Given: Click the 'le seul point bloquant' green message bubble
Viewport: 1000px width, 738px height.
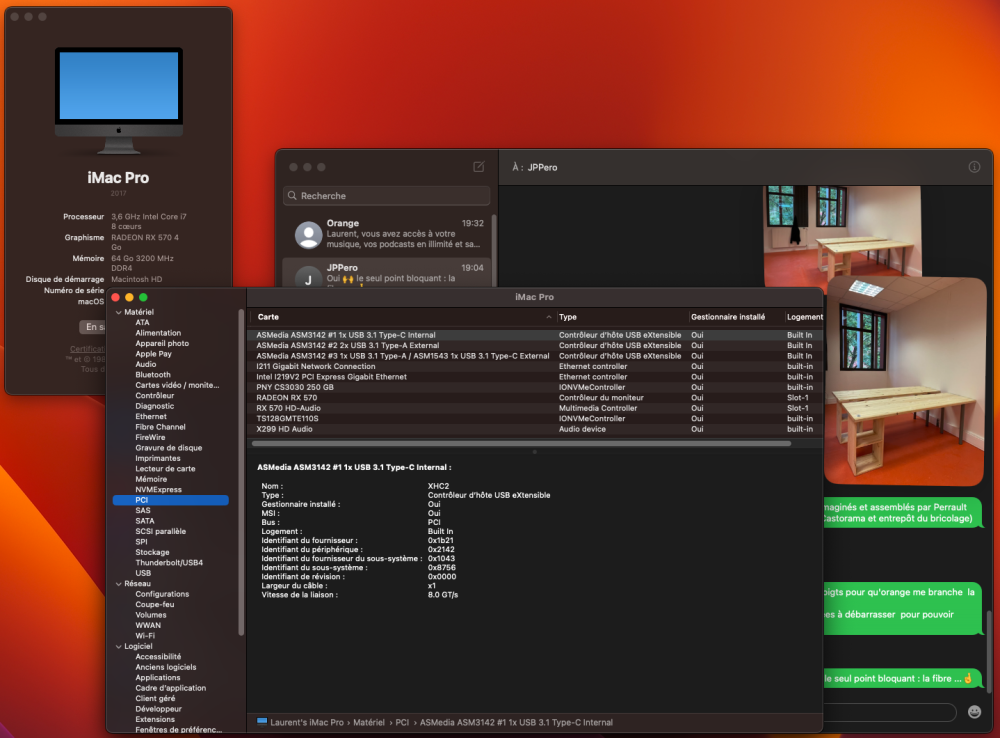Looking at the screenshot, I should [x=901, y=679].
